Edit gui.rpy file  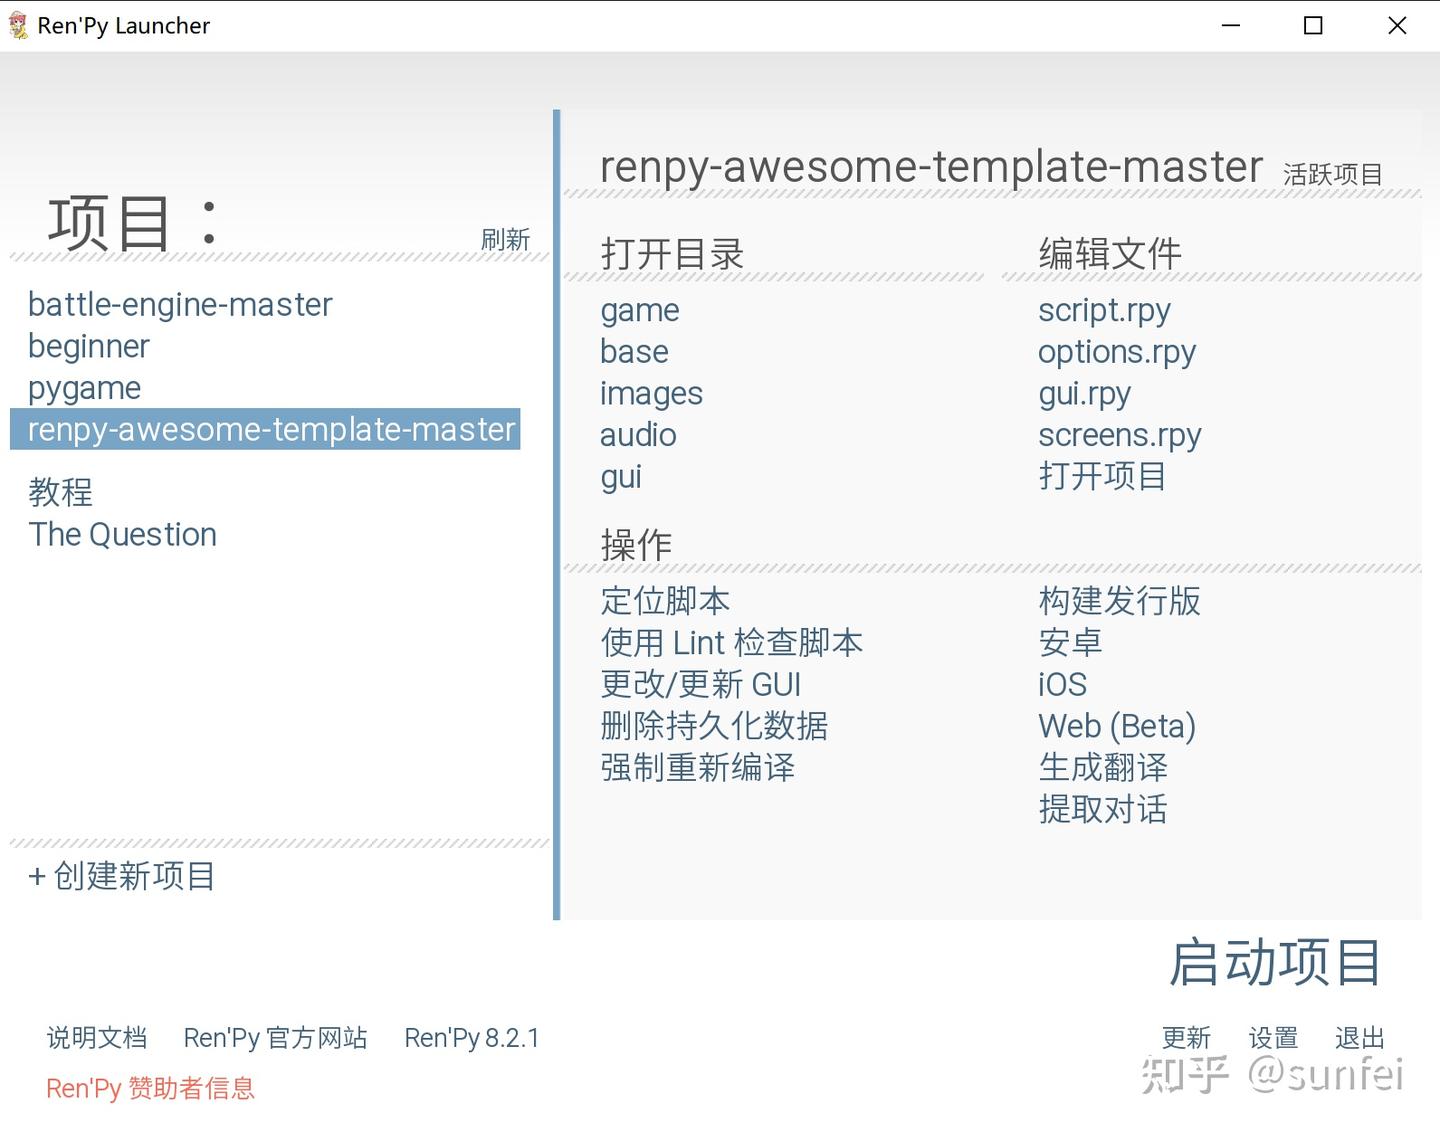tap(1084, 394)
